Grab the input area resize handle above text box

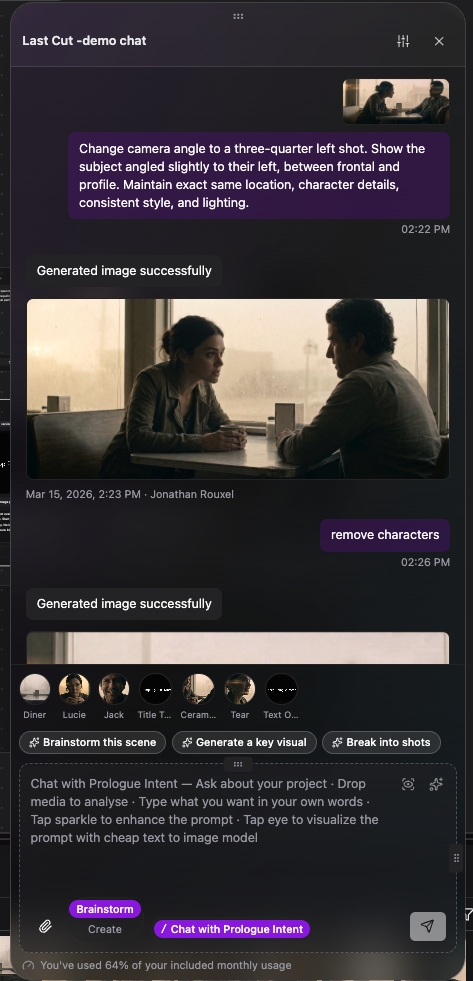[x=238, y=764]
